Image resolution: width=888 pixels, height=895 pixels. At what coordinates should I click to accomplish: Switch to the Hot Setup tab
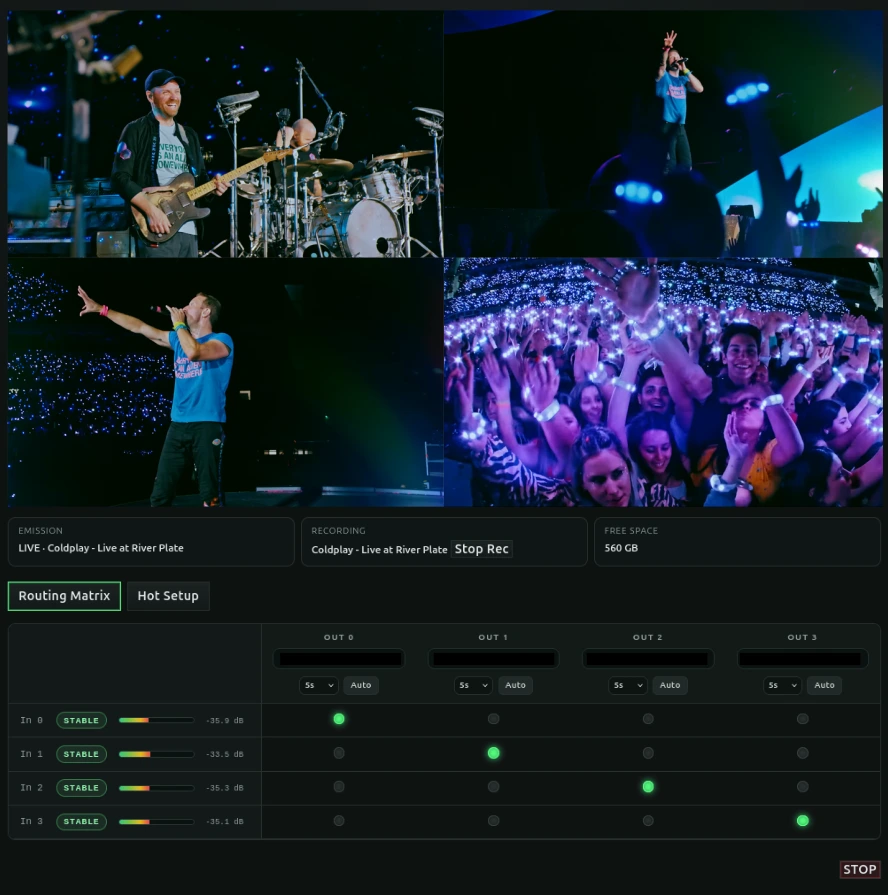168,596
